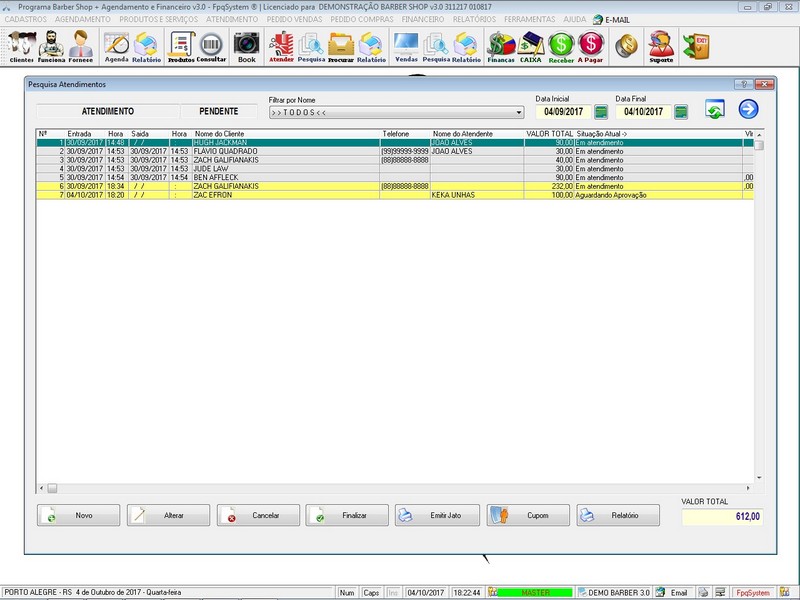Open the Finanças toolbar icon
Screen dimensions: 800x600
coord(501,46)
